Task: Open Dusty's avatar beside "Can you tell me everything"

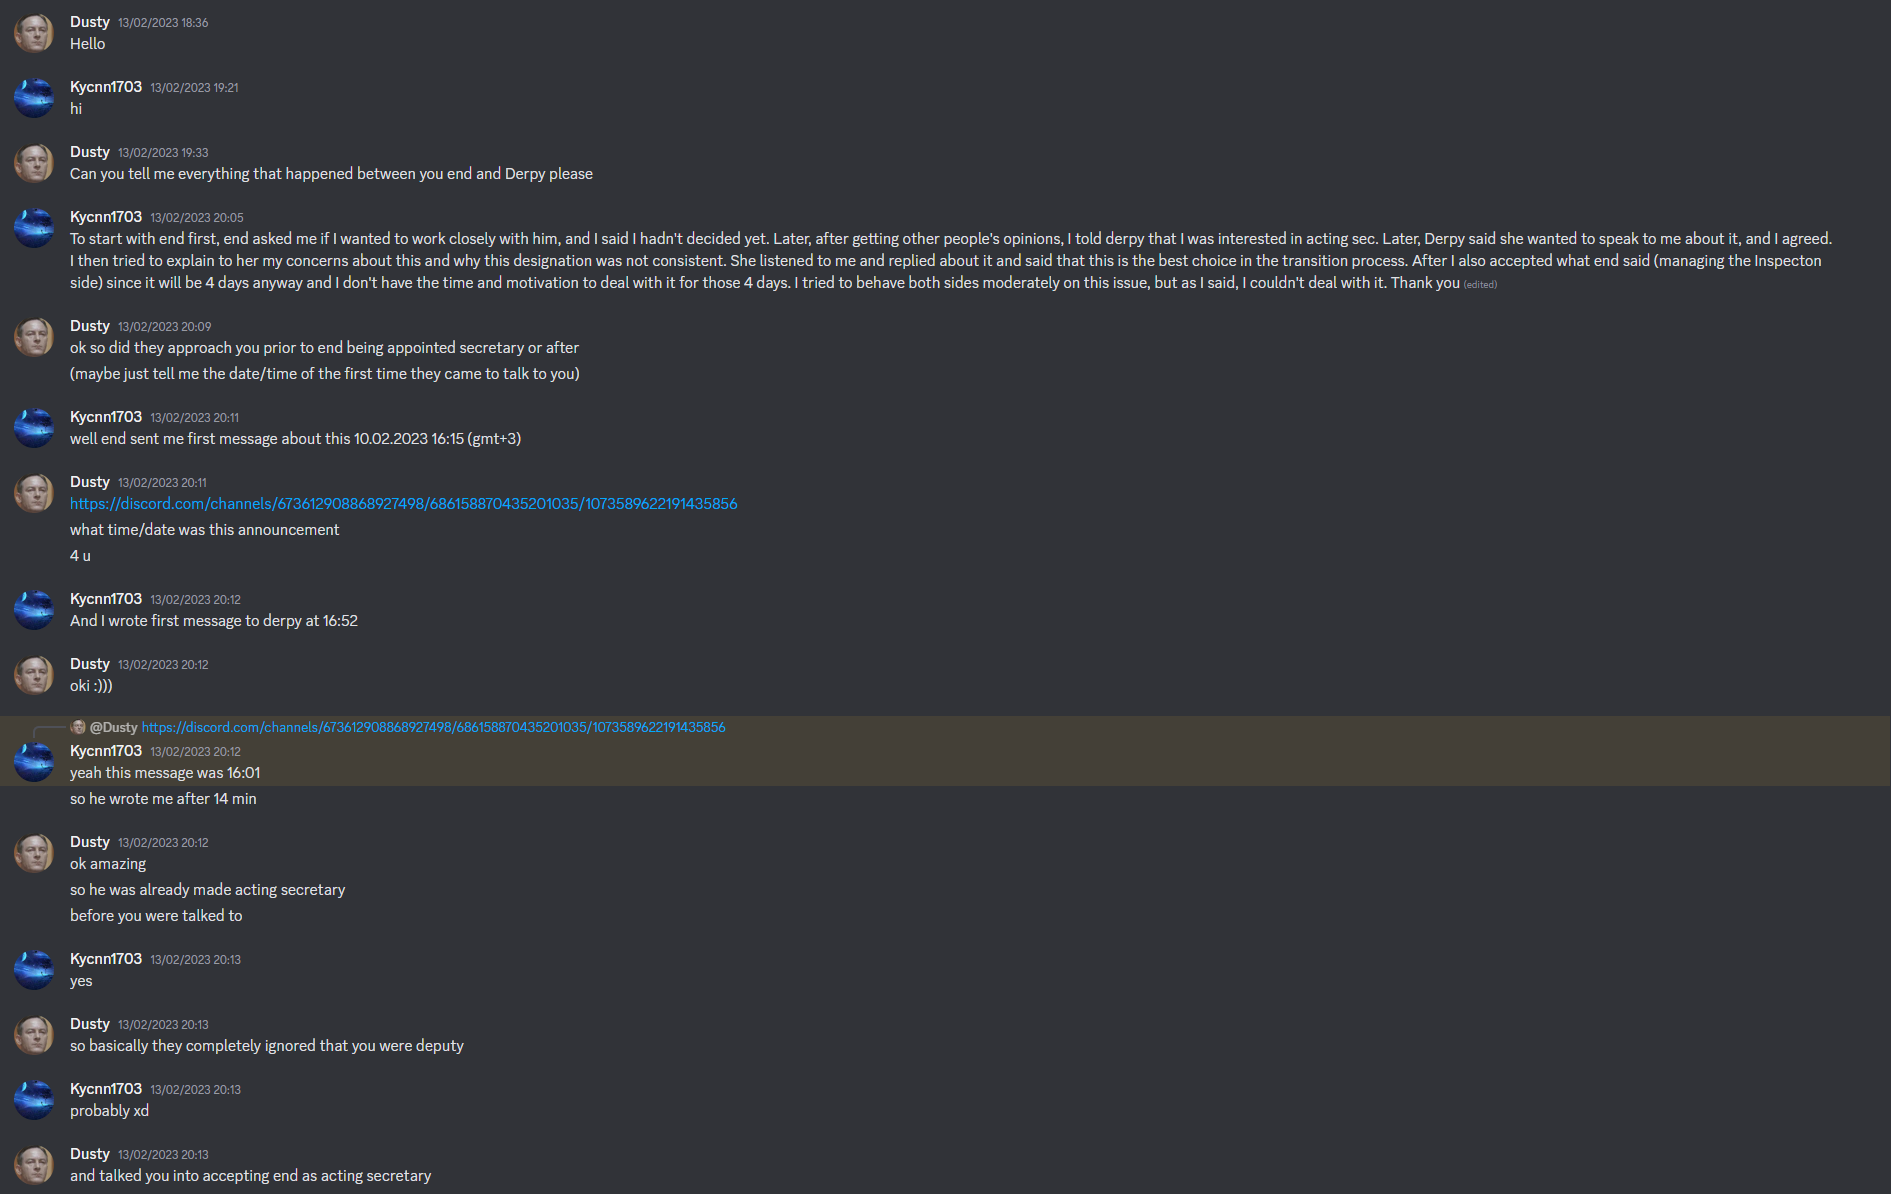Action: click(34, 163)
